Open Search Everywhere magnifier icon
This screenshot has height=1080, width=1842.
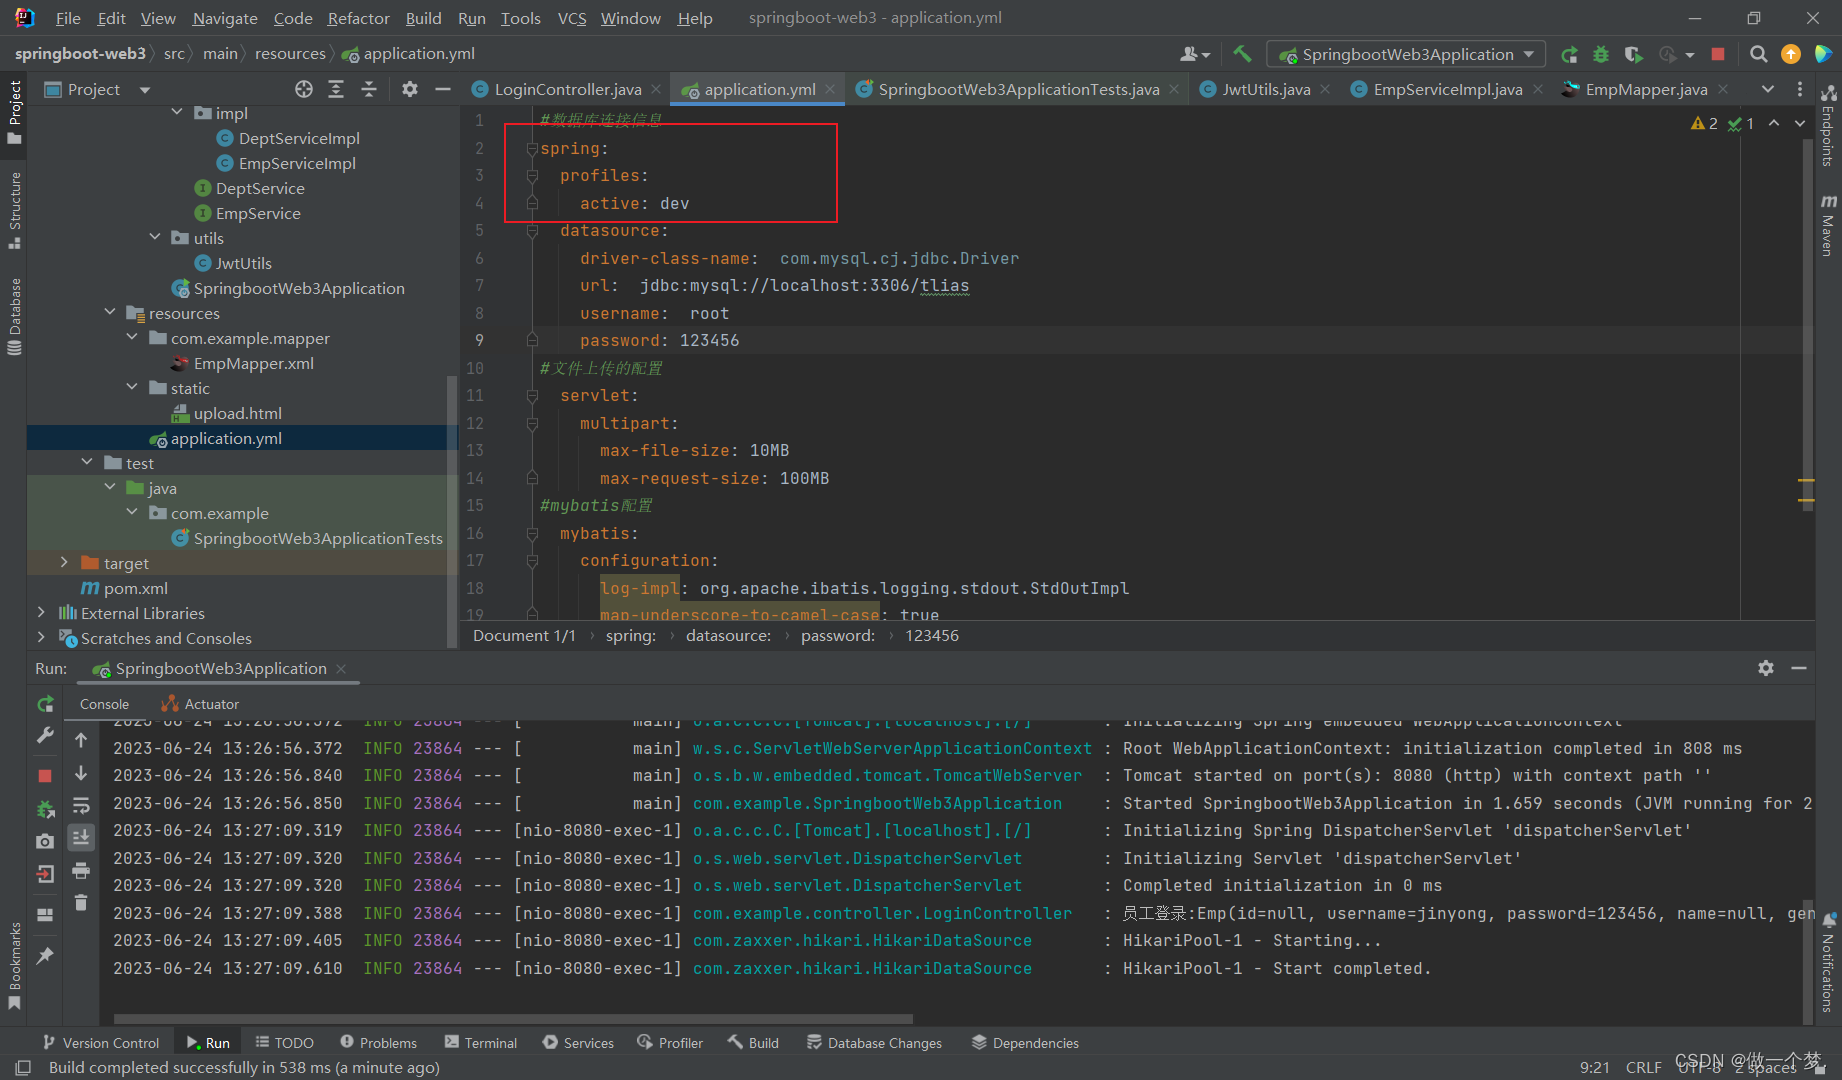pos(1758,54)
